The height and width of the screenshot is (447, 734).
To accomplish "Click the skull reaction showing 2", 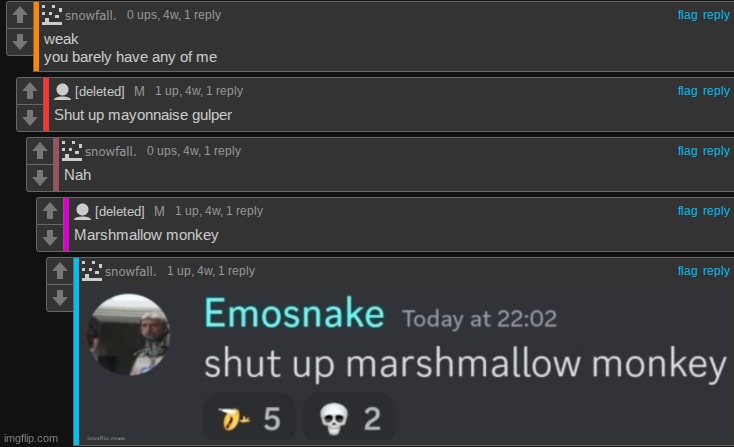I will coord(349,418).
